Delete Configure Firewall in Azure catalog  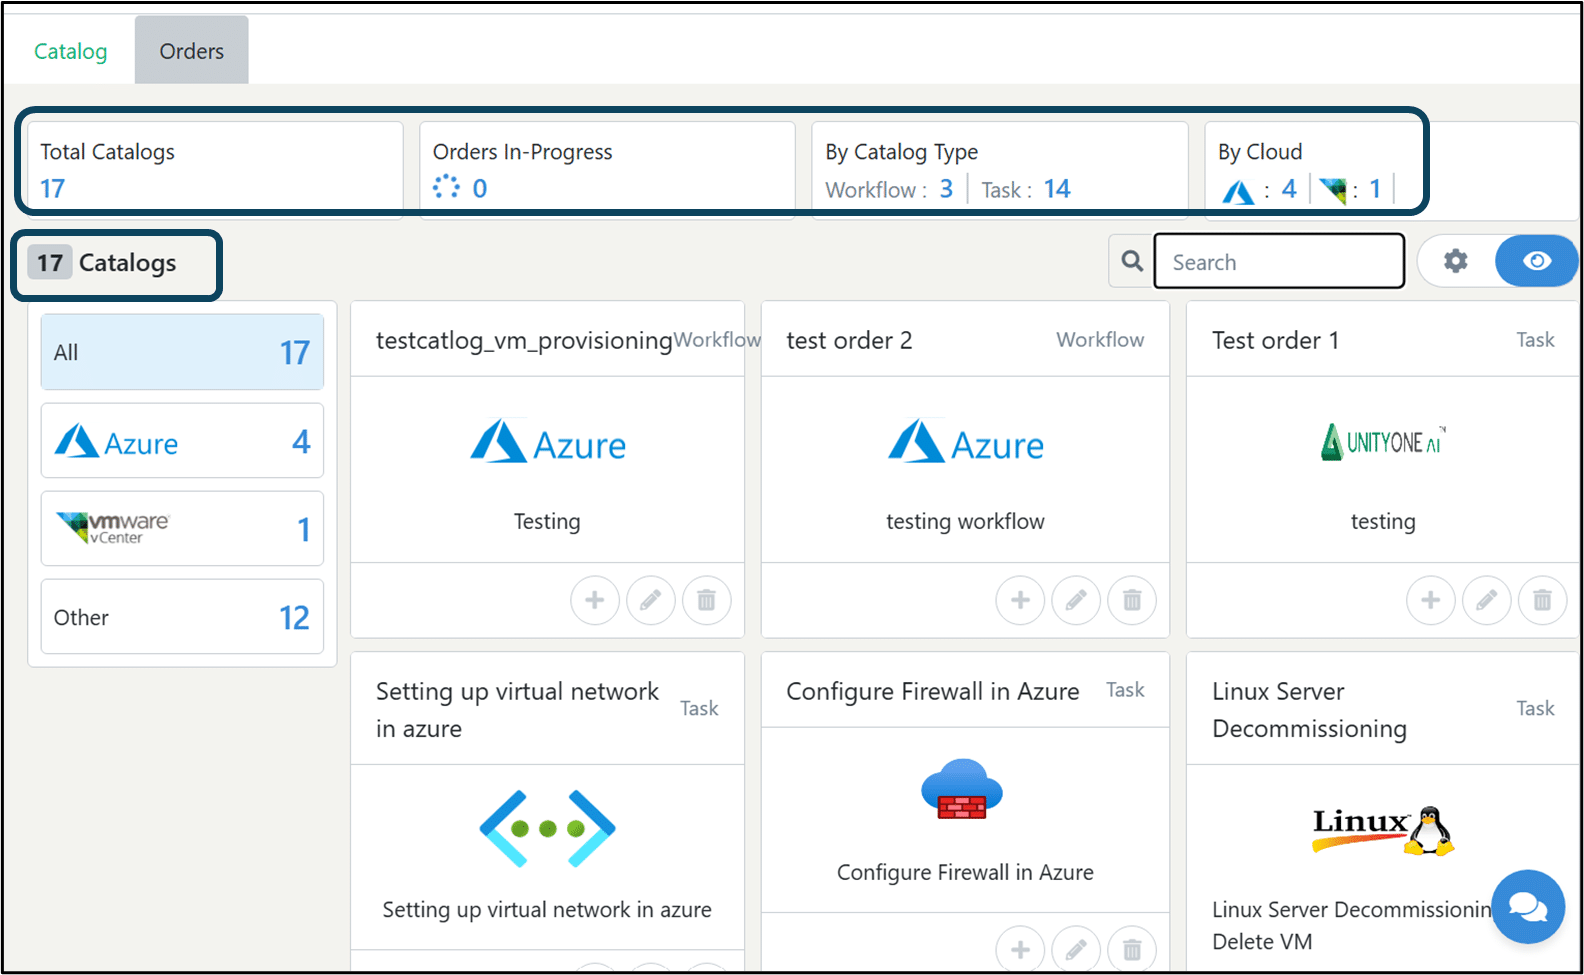[1132, 950]
